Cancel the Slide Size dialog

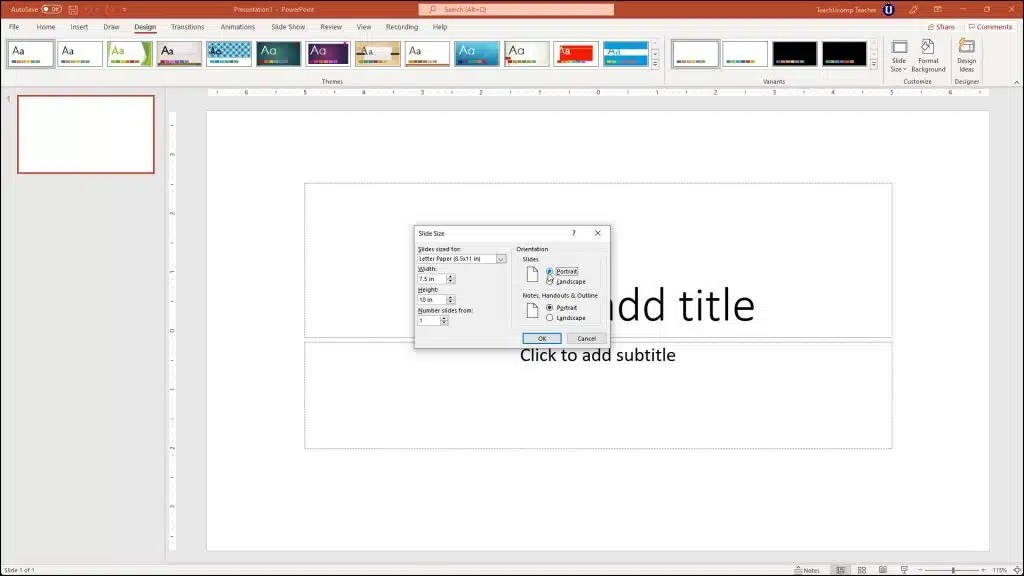tap(585, 338)
